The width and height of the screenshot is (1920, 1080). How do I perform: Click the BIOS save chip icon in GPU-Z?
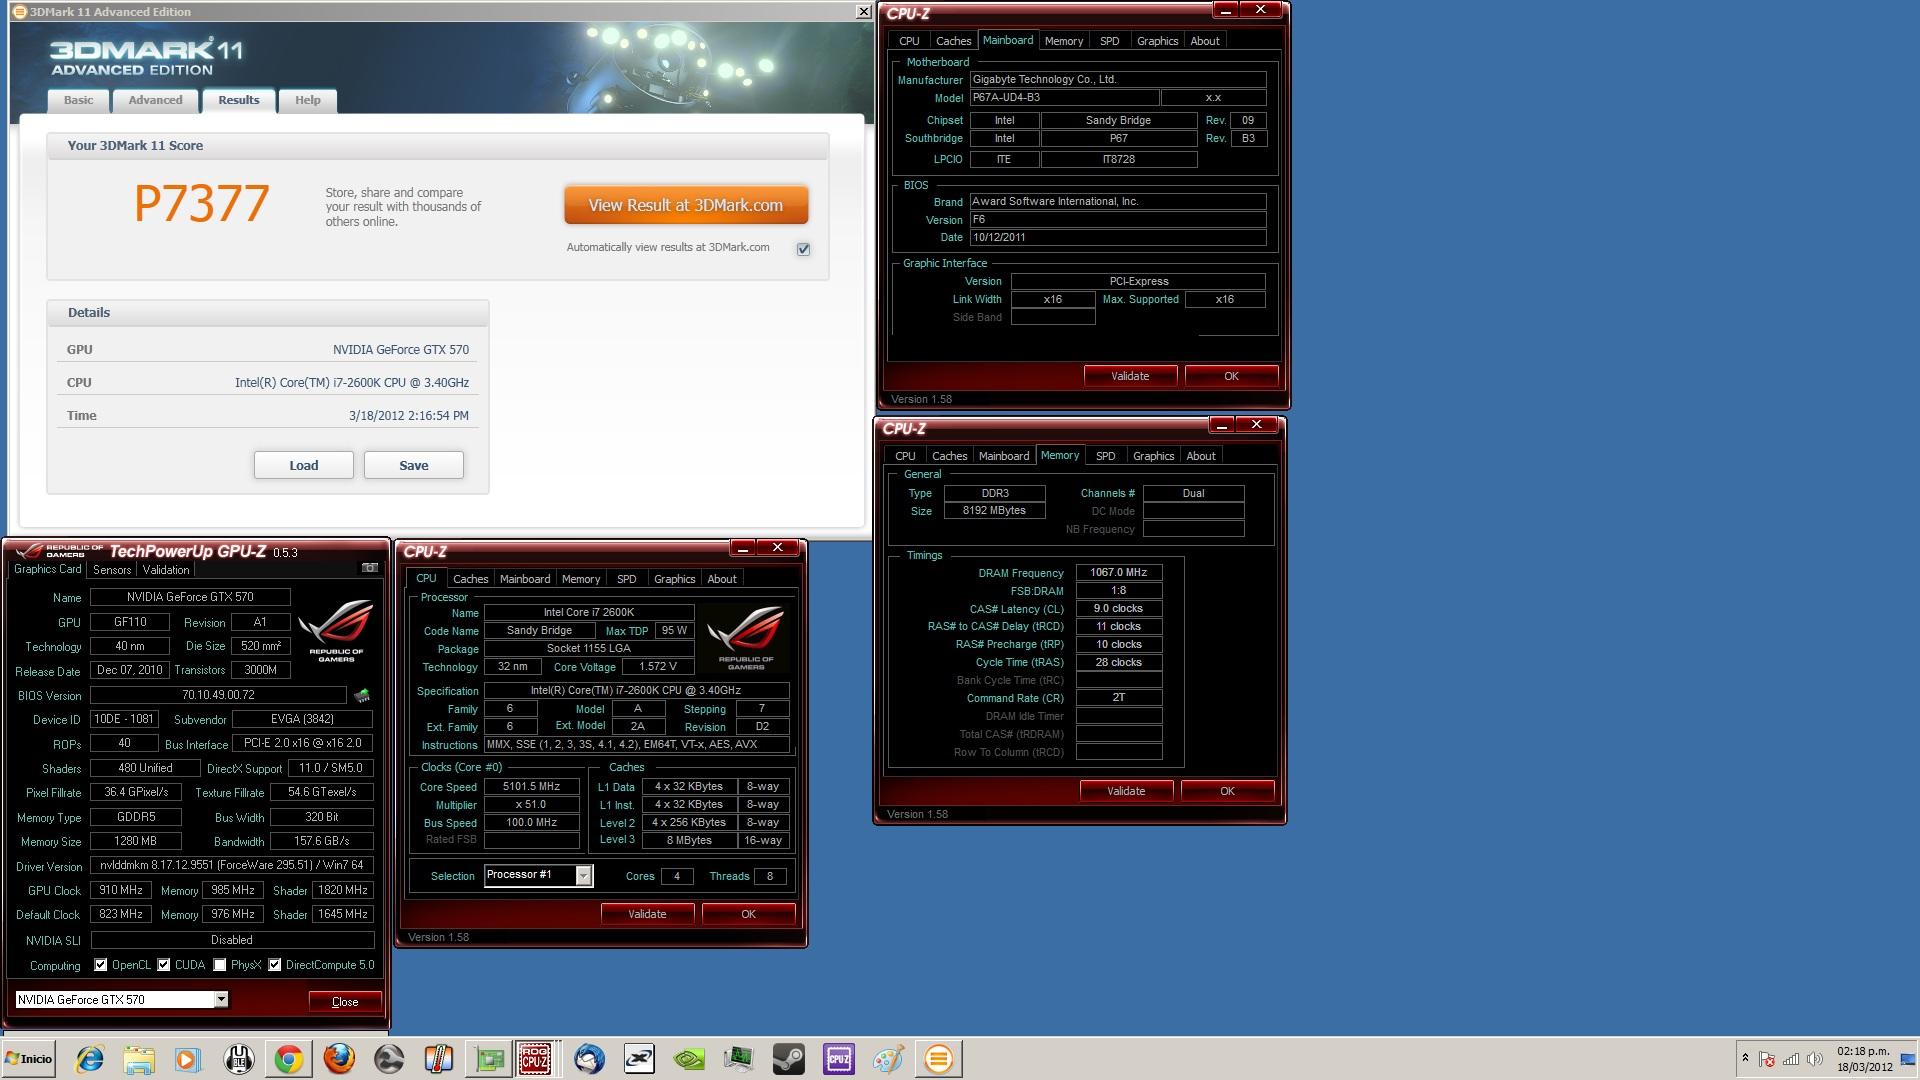coord(362,695)
